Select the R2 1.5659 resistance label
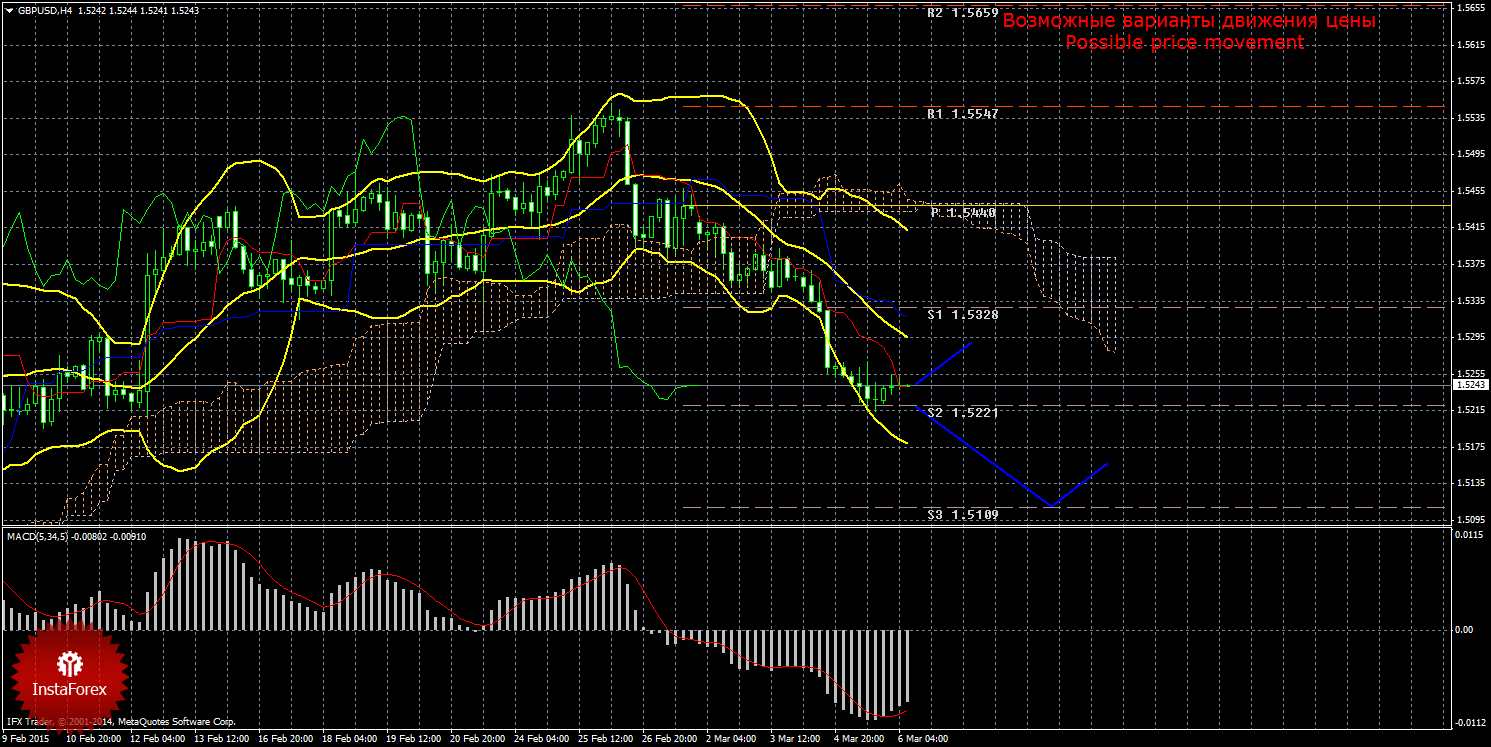The image size is (1491, 747). click(x=962, y=14)
